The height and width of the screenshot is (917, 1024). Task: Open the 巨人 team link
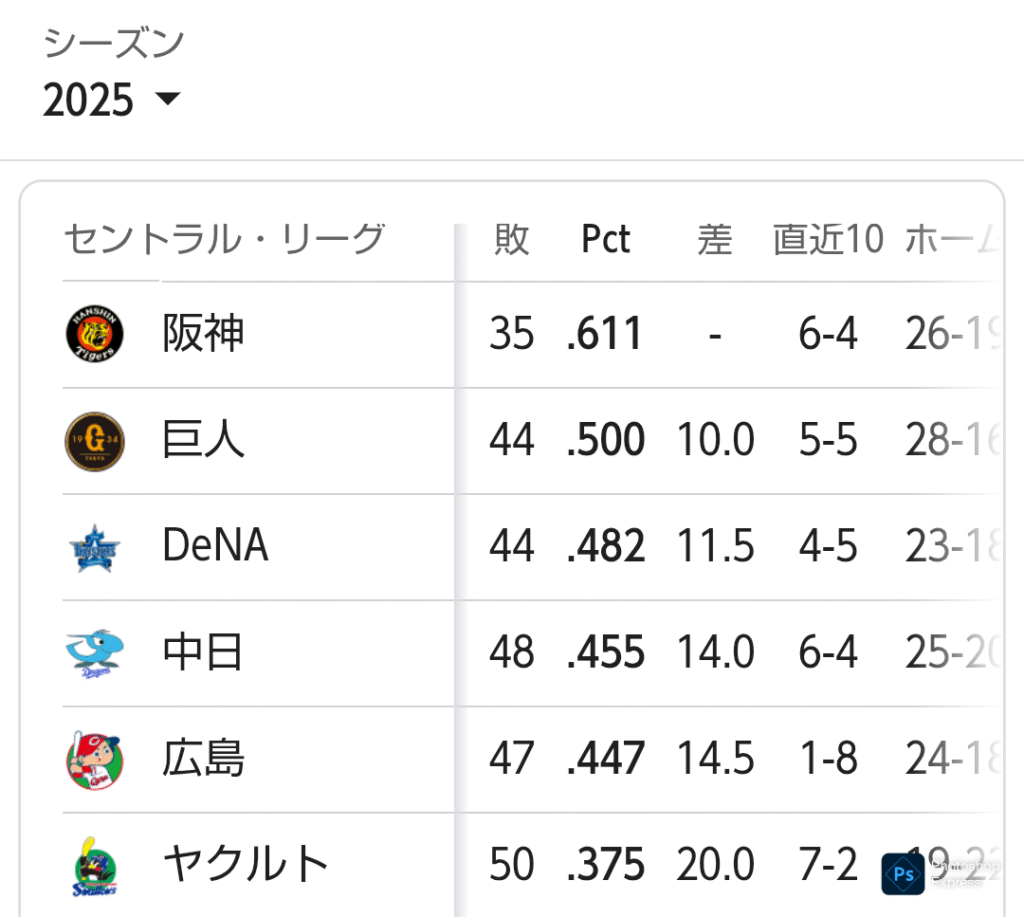click(203, 440)
